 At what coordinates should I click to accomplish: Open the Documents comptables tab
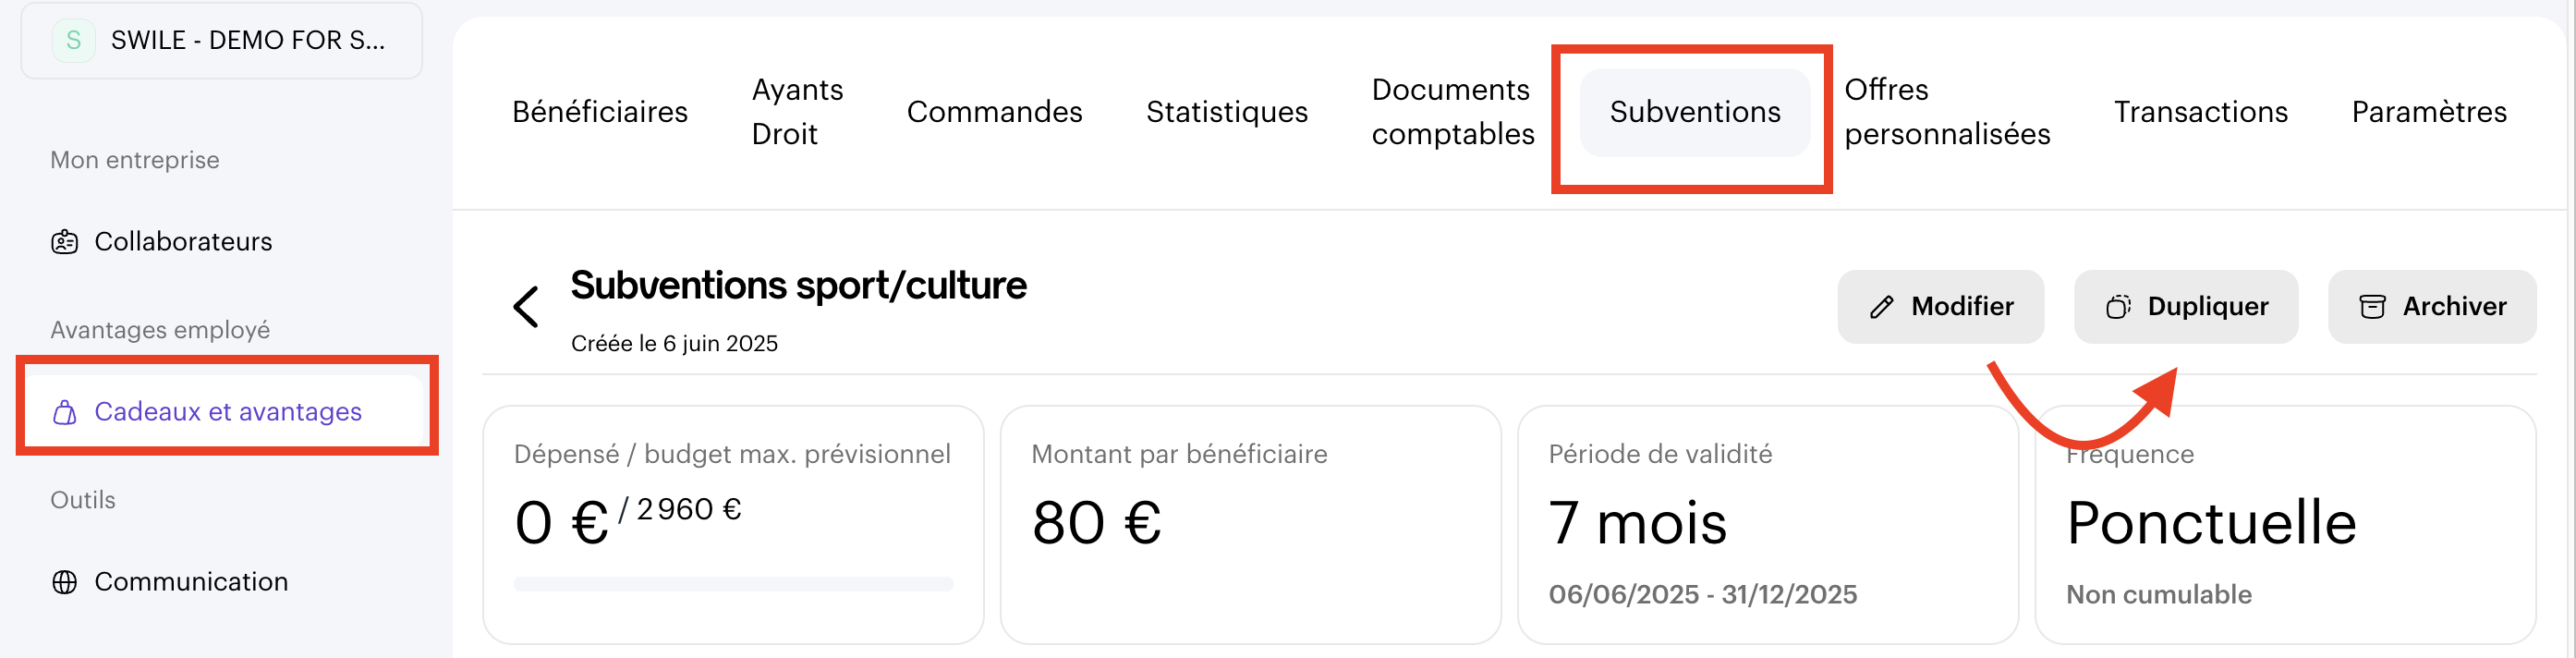point(1452,112)
